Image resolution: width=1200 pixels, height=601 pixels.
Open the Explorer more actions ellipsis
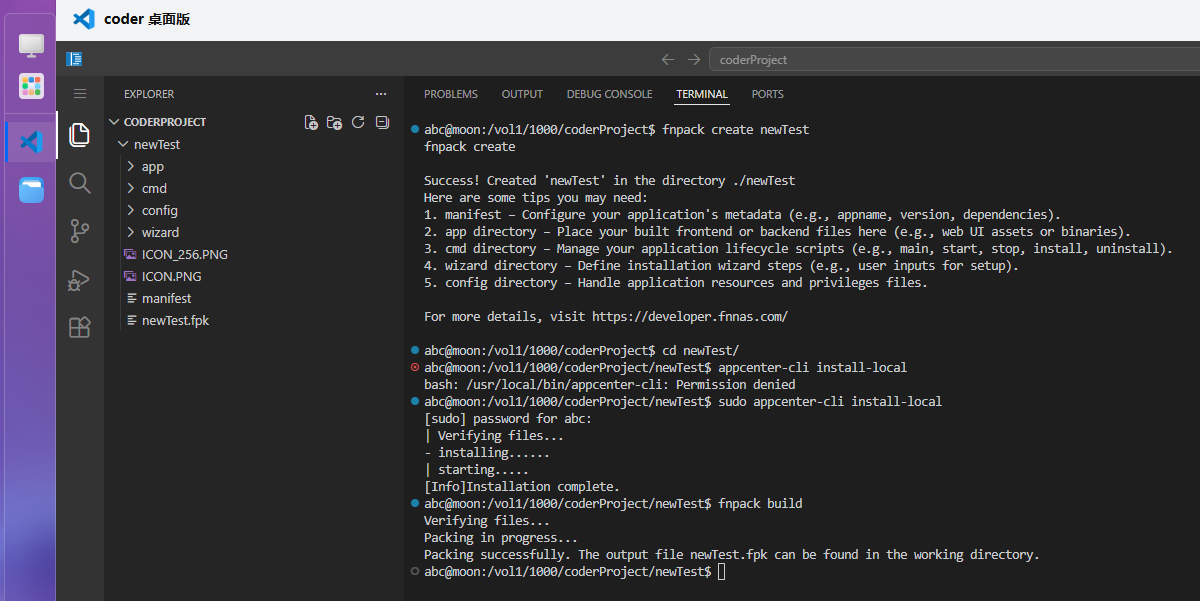click(x=381, y=94)
